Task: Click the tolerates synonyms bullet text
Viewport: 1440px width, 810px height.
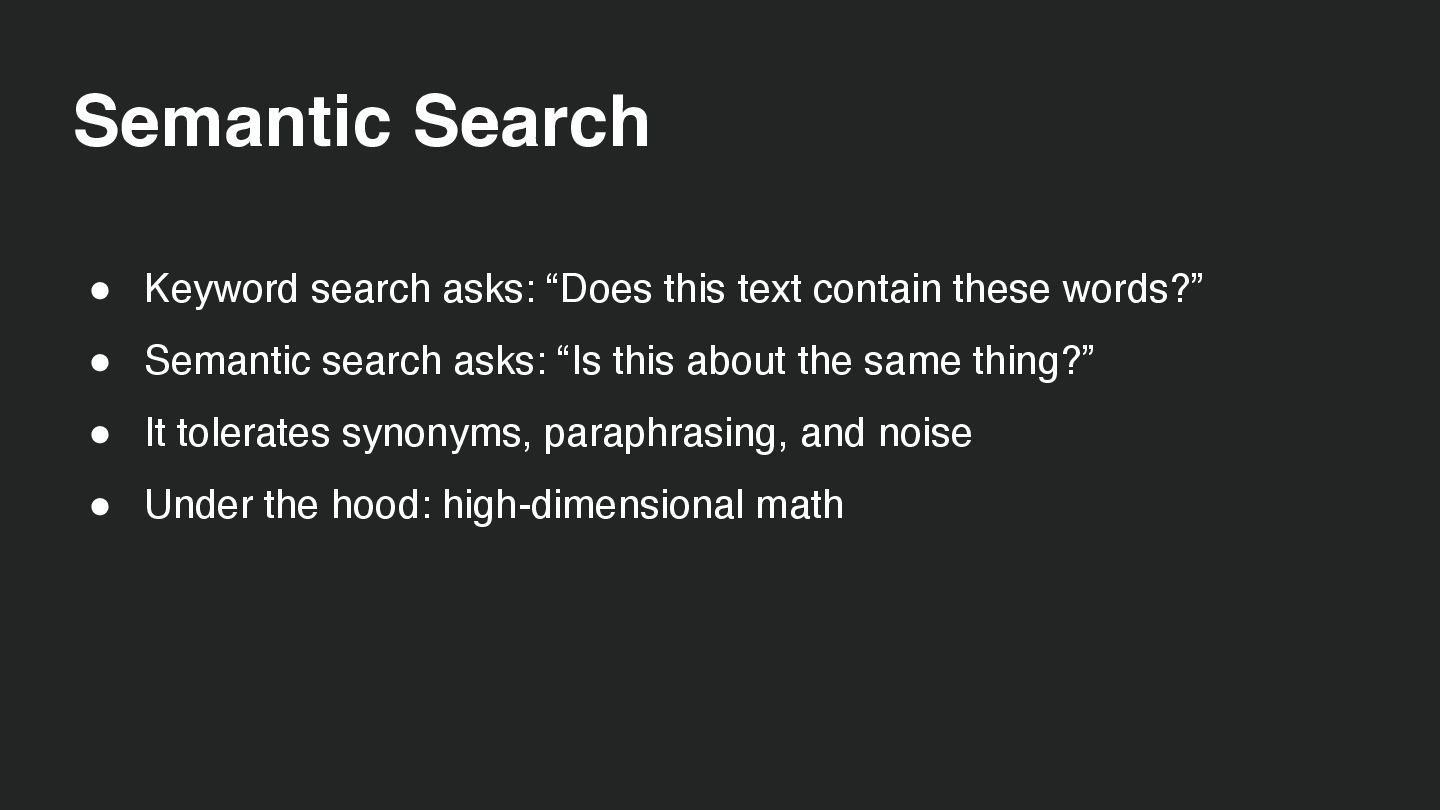Action: [558, 433]
